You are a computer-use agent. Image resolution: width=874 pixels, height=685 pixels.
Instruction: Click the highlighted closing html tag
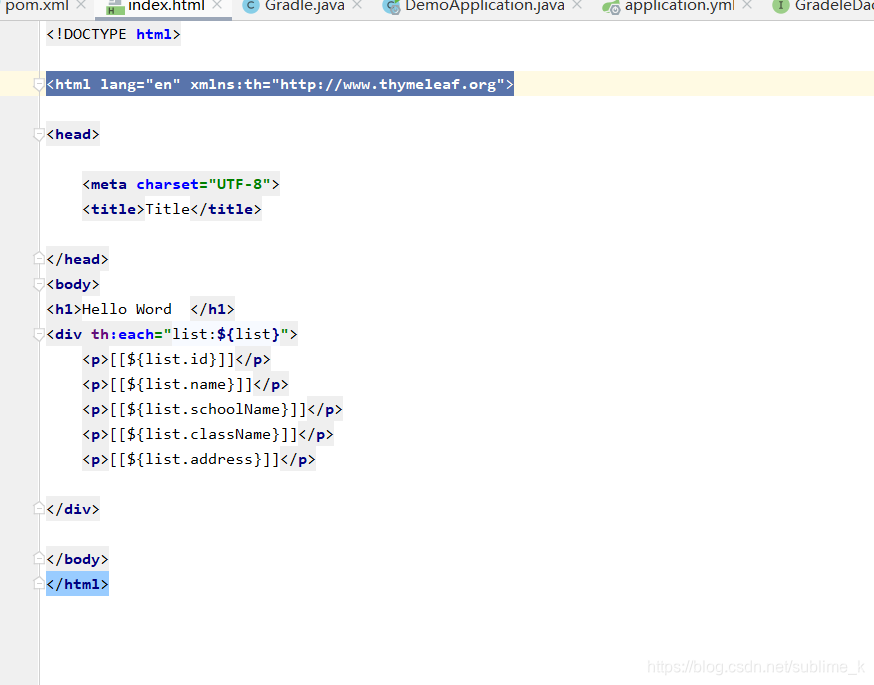coord(77,584)
